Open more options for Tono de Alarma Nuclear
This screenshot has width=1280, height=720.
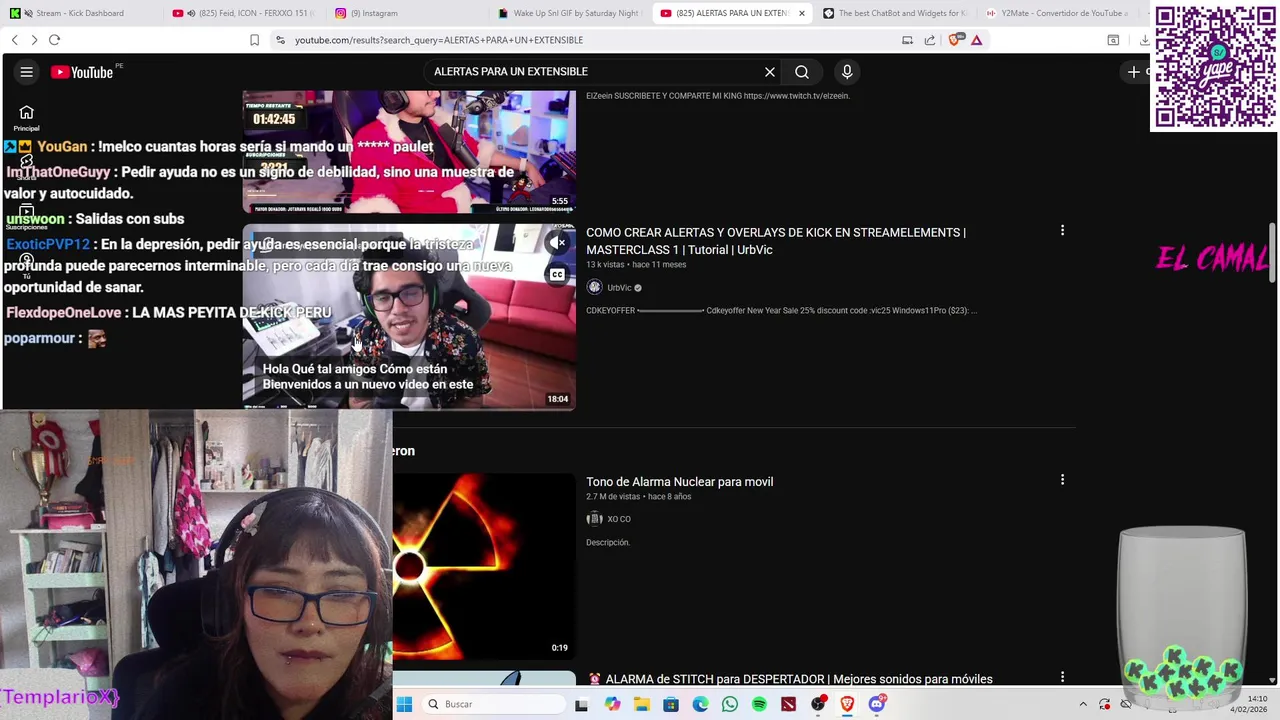tap(1062, 480)
